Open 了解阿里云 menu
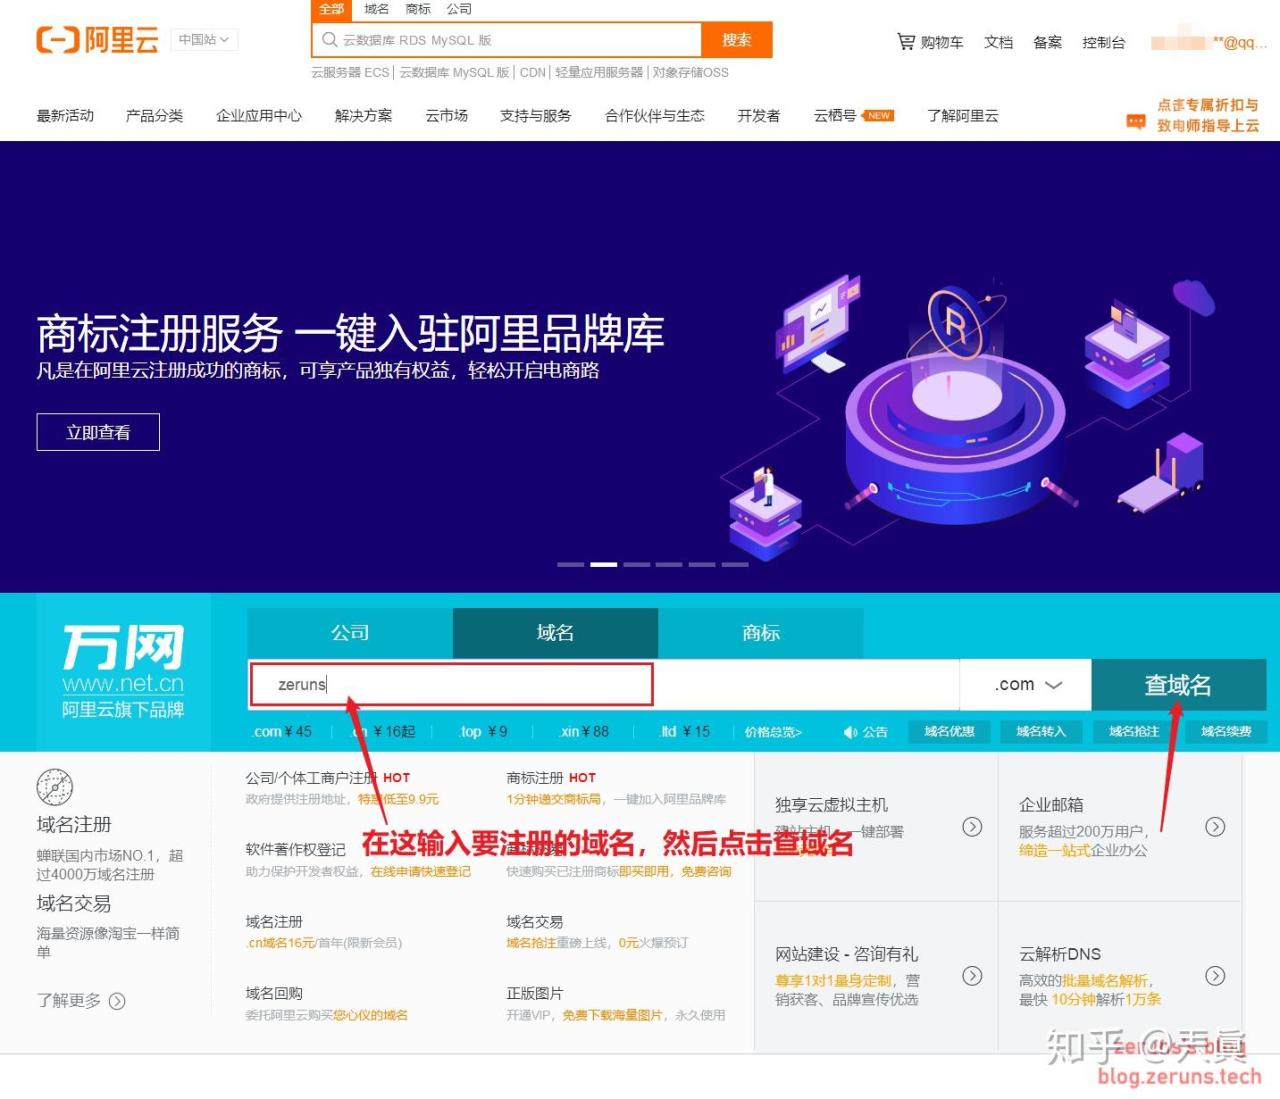The height and width of the screenshot is (1099, 1280). [963, 116]
